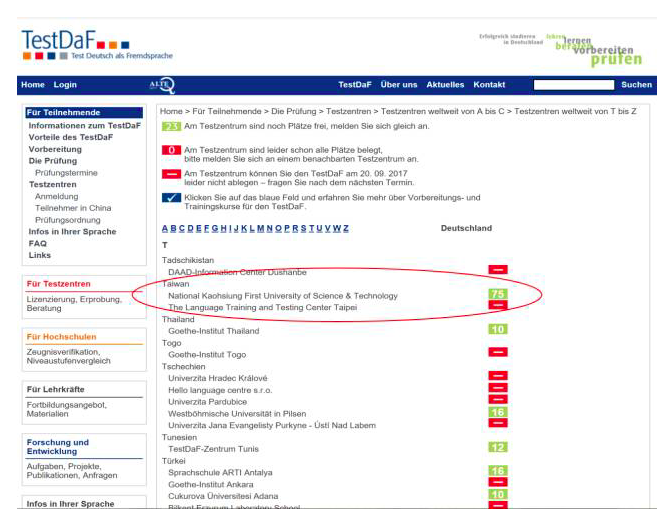Click the red dash legend badge
Image resolution: width=667 pixels, height=526 pixels.
click(171, 174)
